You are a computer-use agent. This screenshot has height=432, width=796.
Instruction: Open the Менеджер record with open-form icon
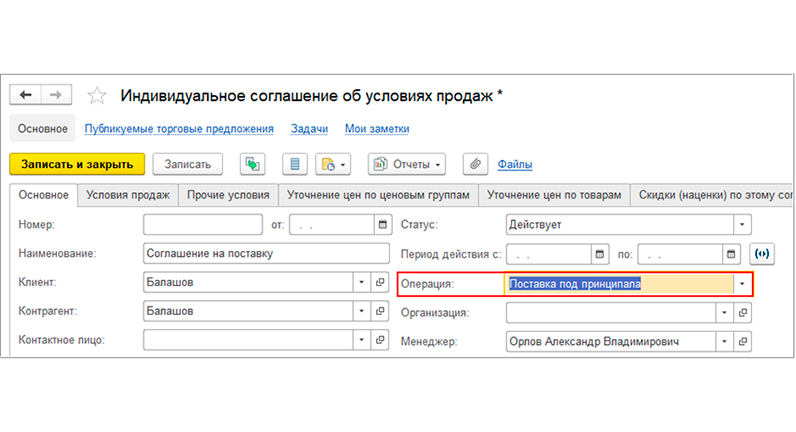tap(743, 342)
